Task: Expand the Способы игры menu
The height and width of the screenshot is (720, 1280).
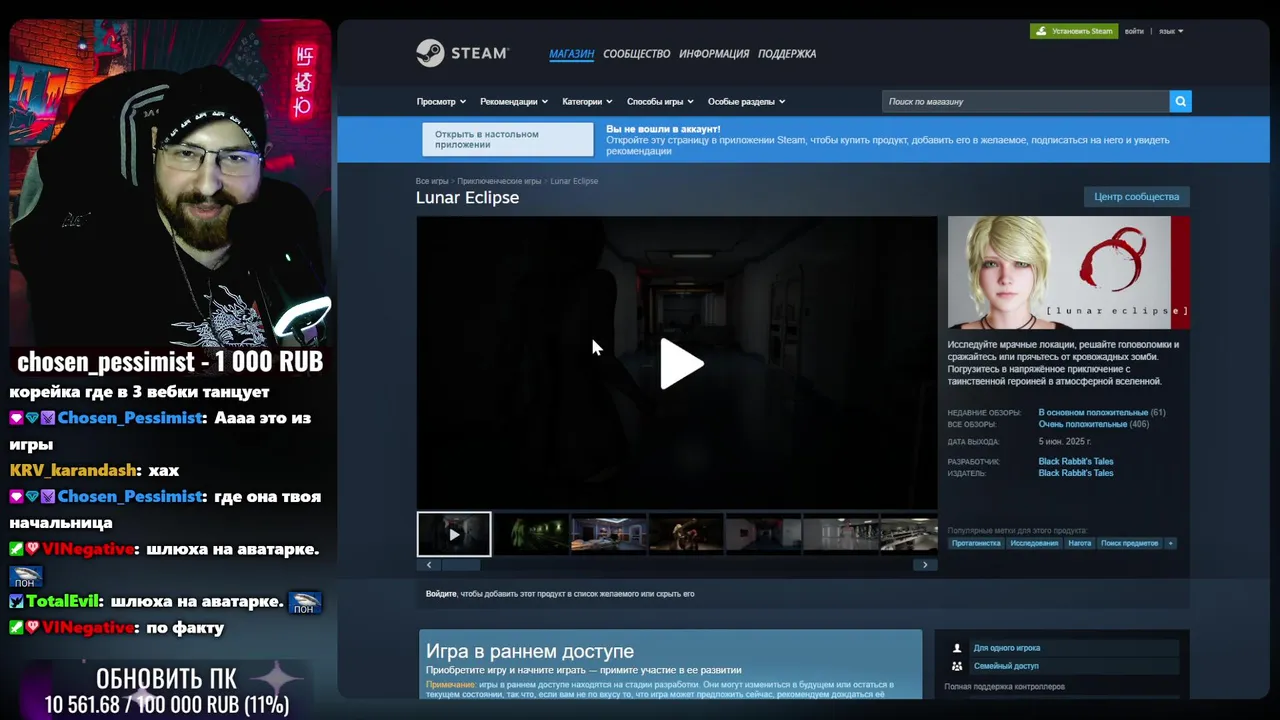Action: point(660,101)
